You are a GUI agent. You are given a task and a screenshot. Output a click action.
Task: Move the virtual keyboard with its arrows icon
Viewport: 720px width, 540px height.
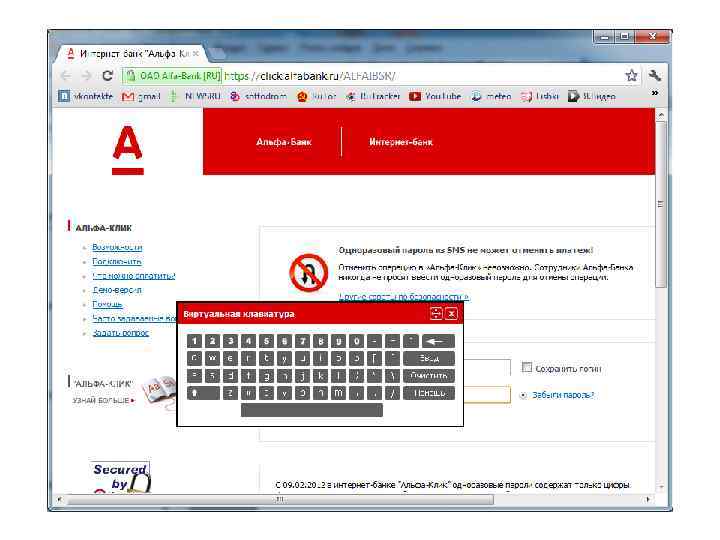[436, 314]
